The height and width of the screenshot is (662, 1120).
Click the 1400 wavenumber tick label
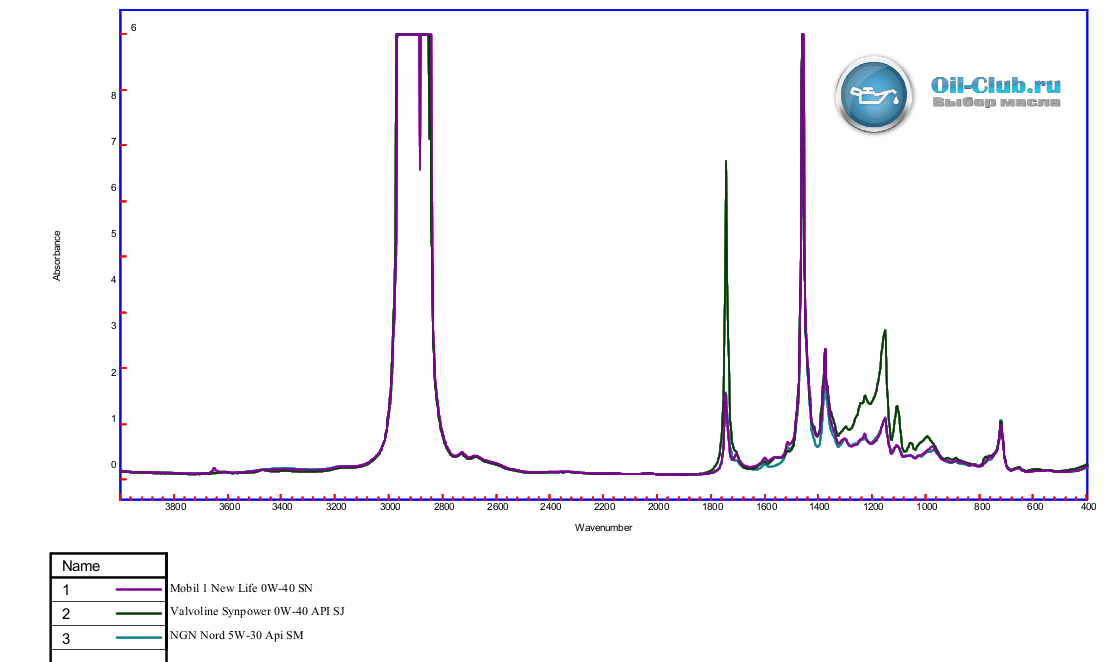819,507
